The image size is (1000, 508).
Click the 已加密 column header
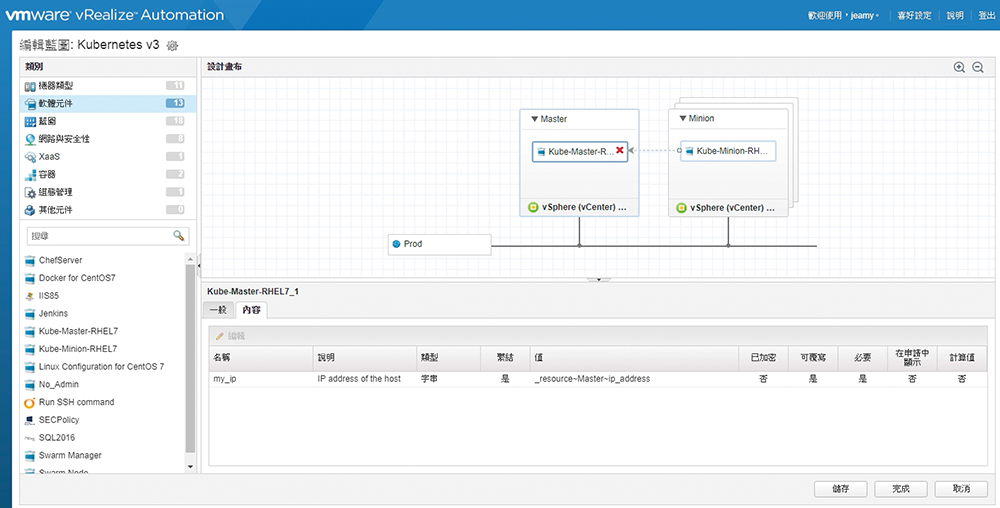click(x=763, y=358)
